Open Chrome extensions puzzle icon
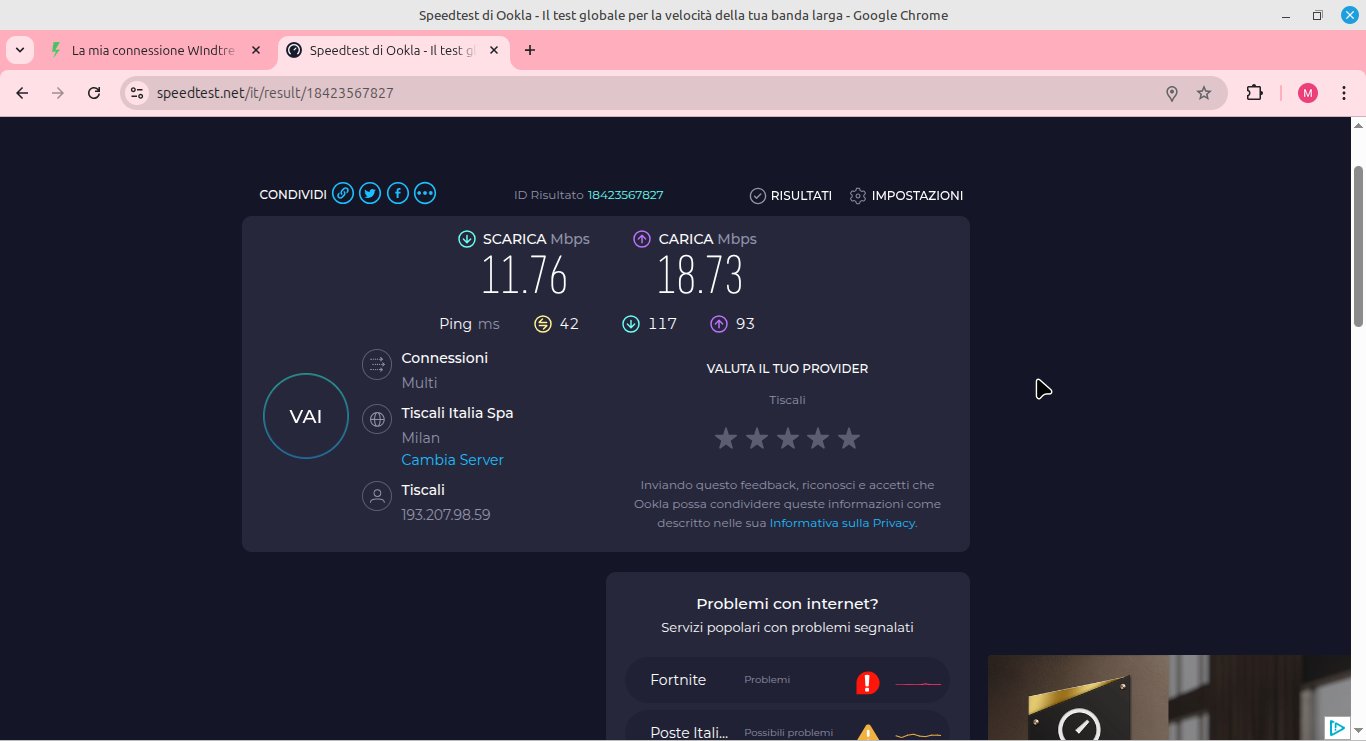Image resolution: width=1366 pixels, height=741 pixels. pos(1254,93)
